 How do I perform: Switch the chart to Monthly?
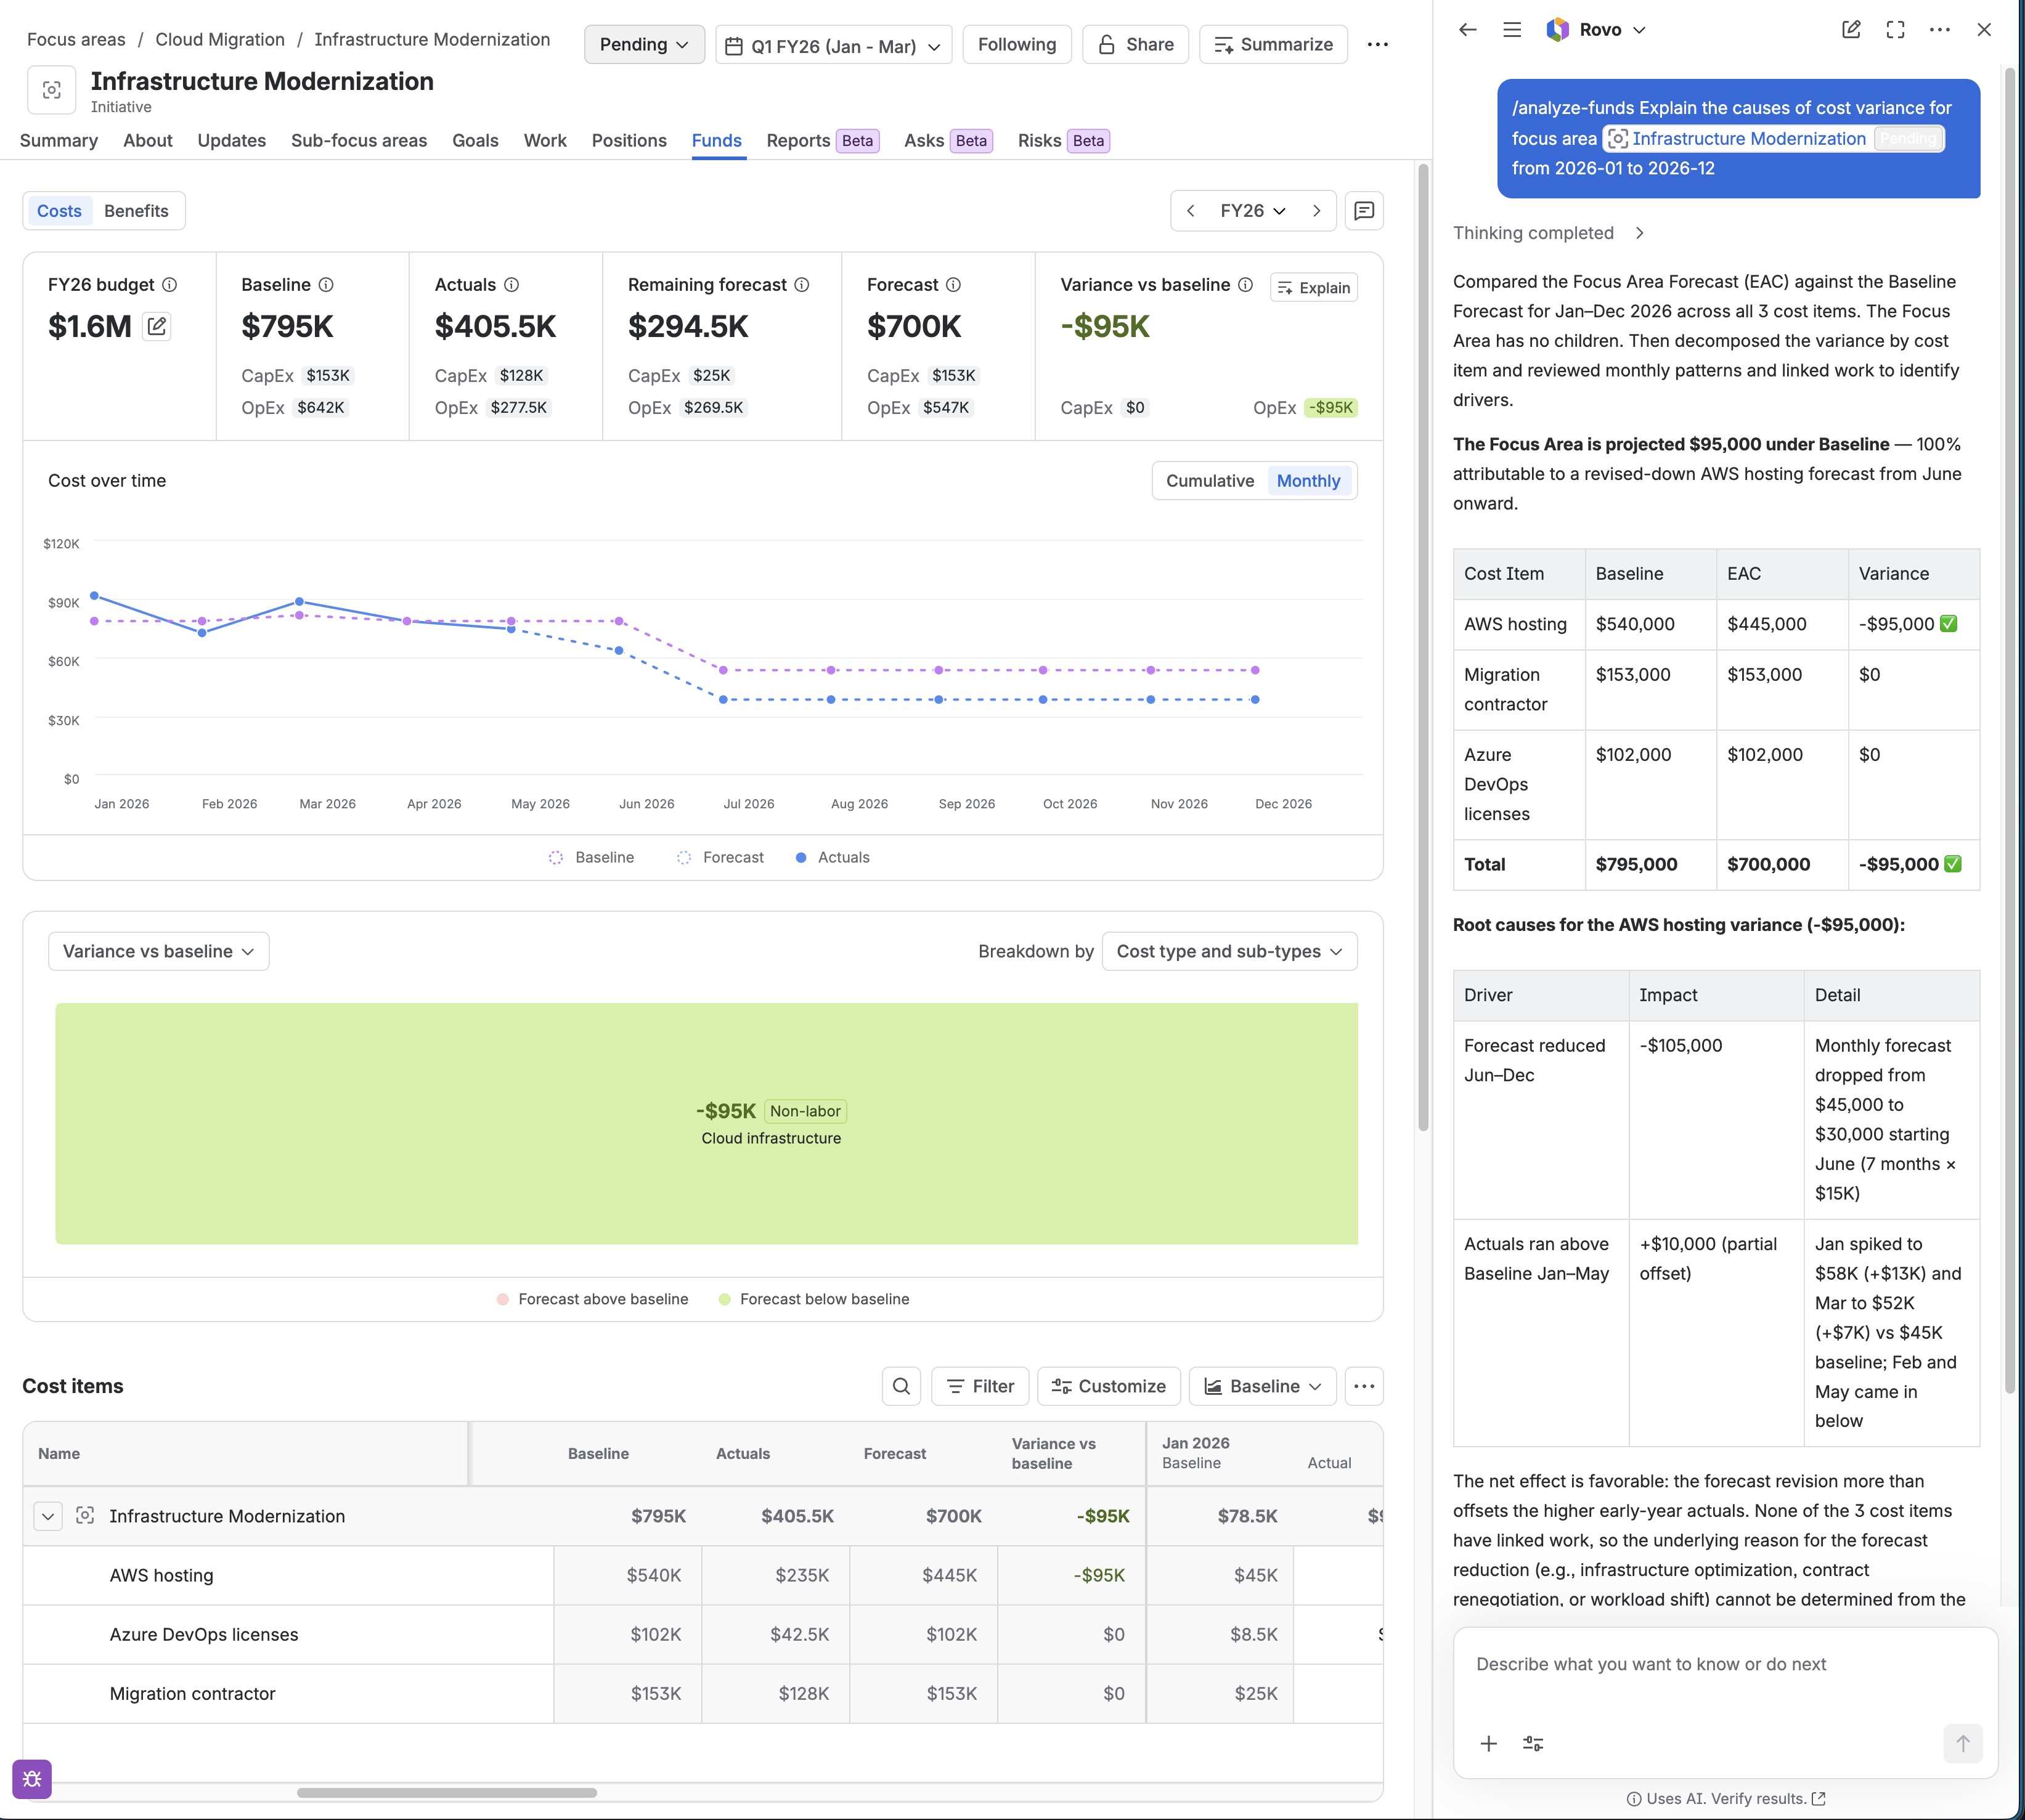click(1308, 481)
